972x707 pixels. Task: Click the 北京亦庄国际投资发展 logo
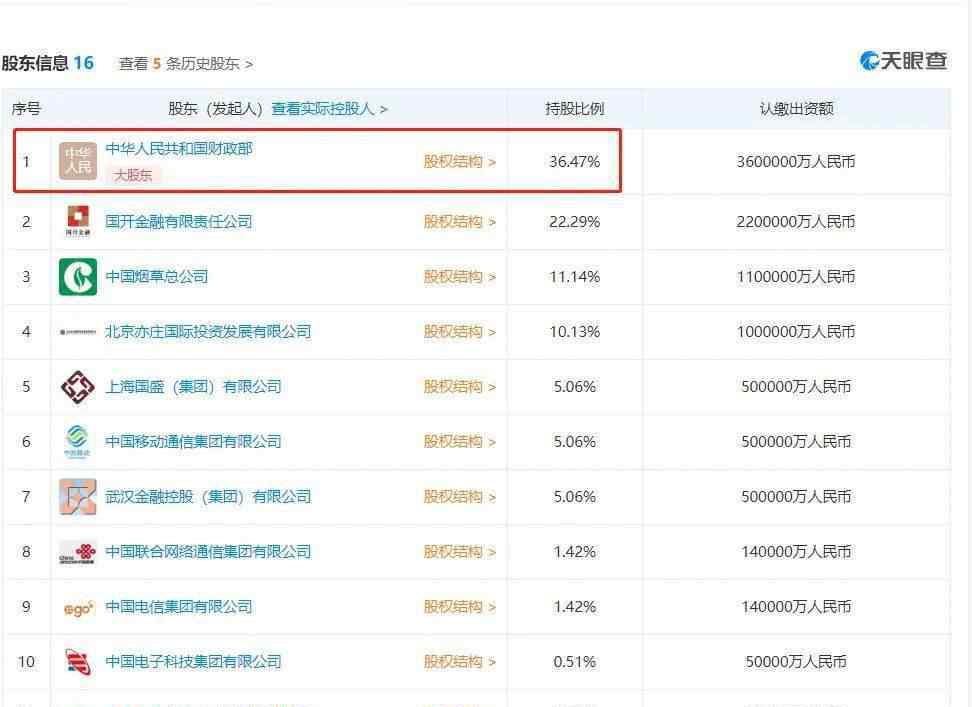77,332
